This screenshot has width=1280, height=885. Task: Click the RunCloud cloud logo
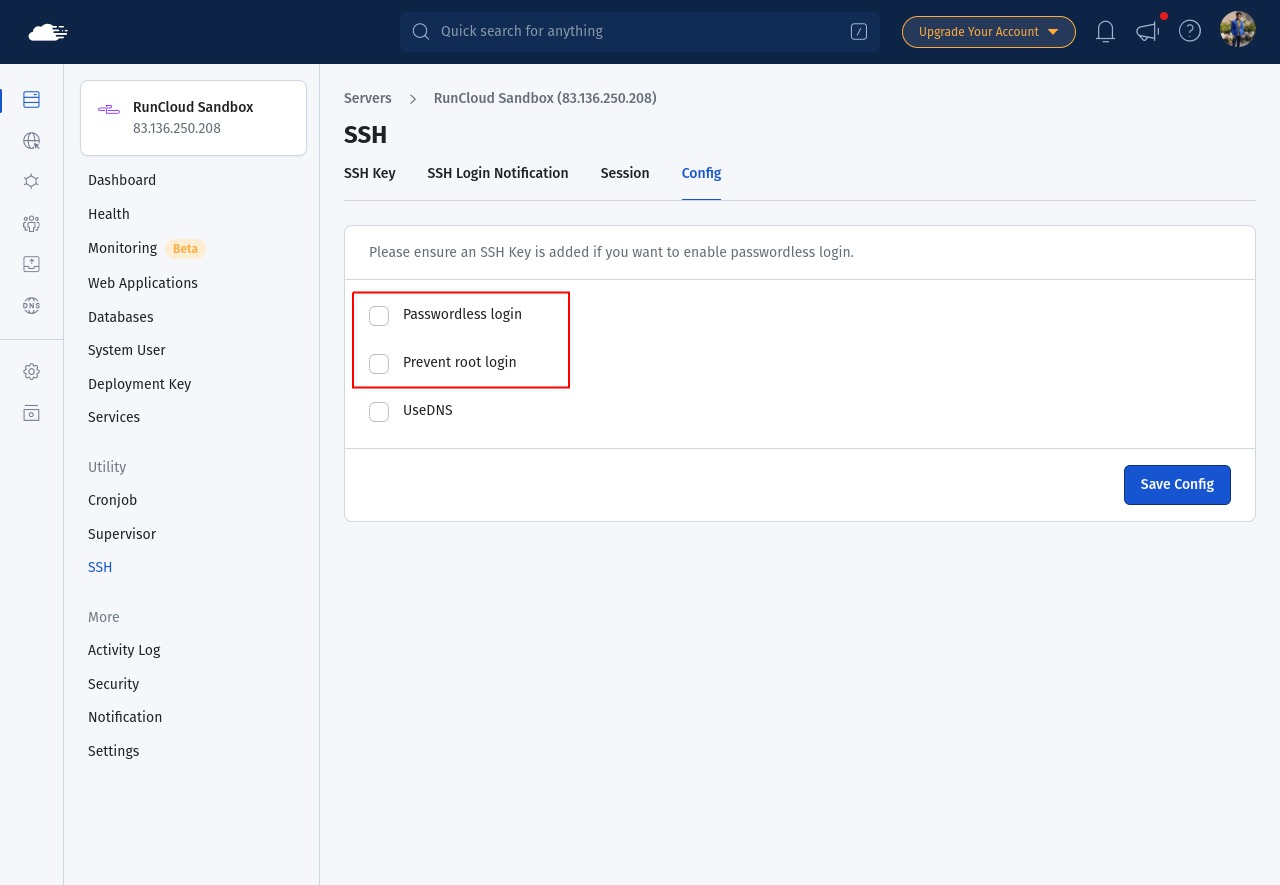tap(48, 32)
